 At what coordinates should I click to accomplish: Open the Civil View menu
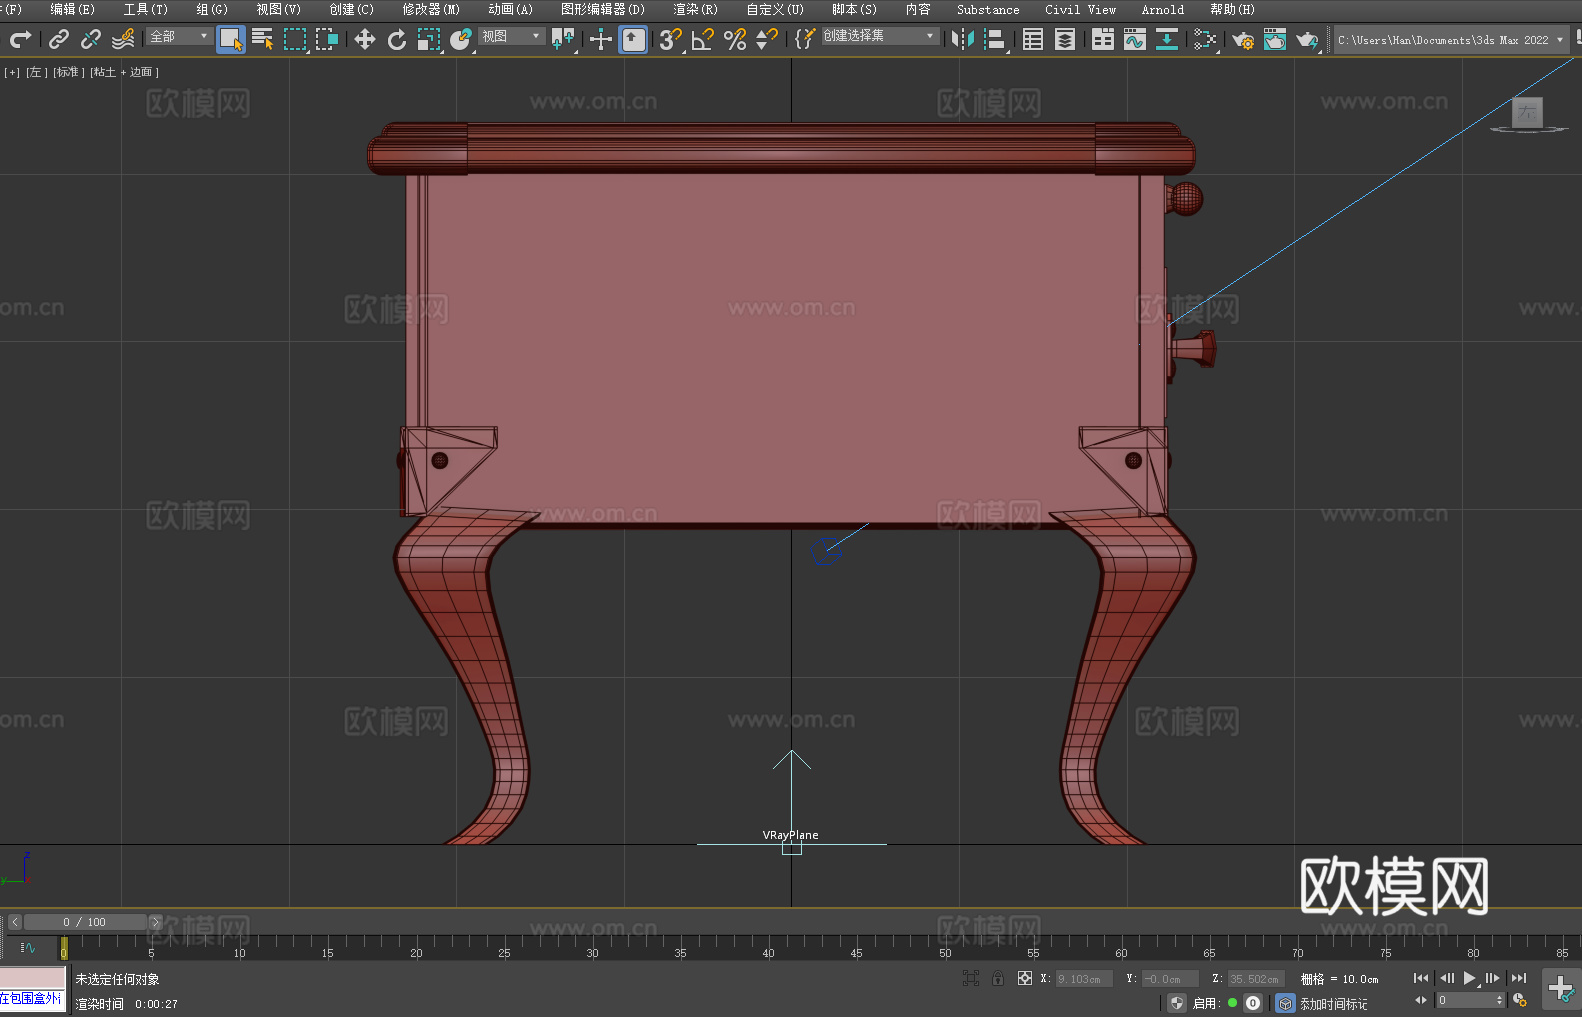tap(1081, 9)
